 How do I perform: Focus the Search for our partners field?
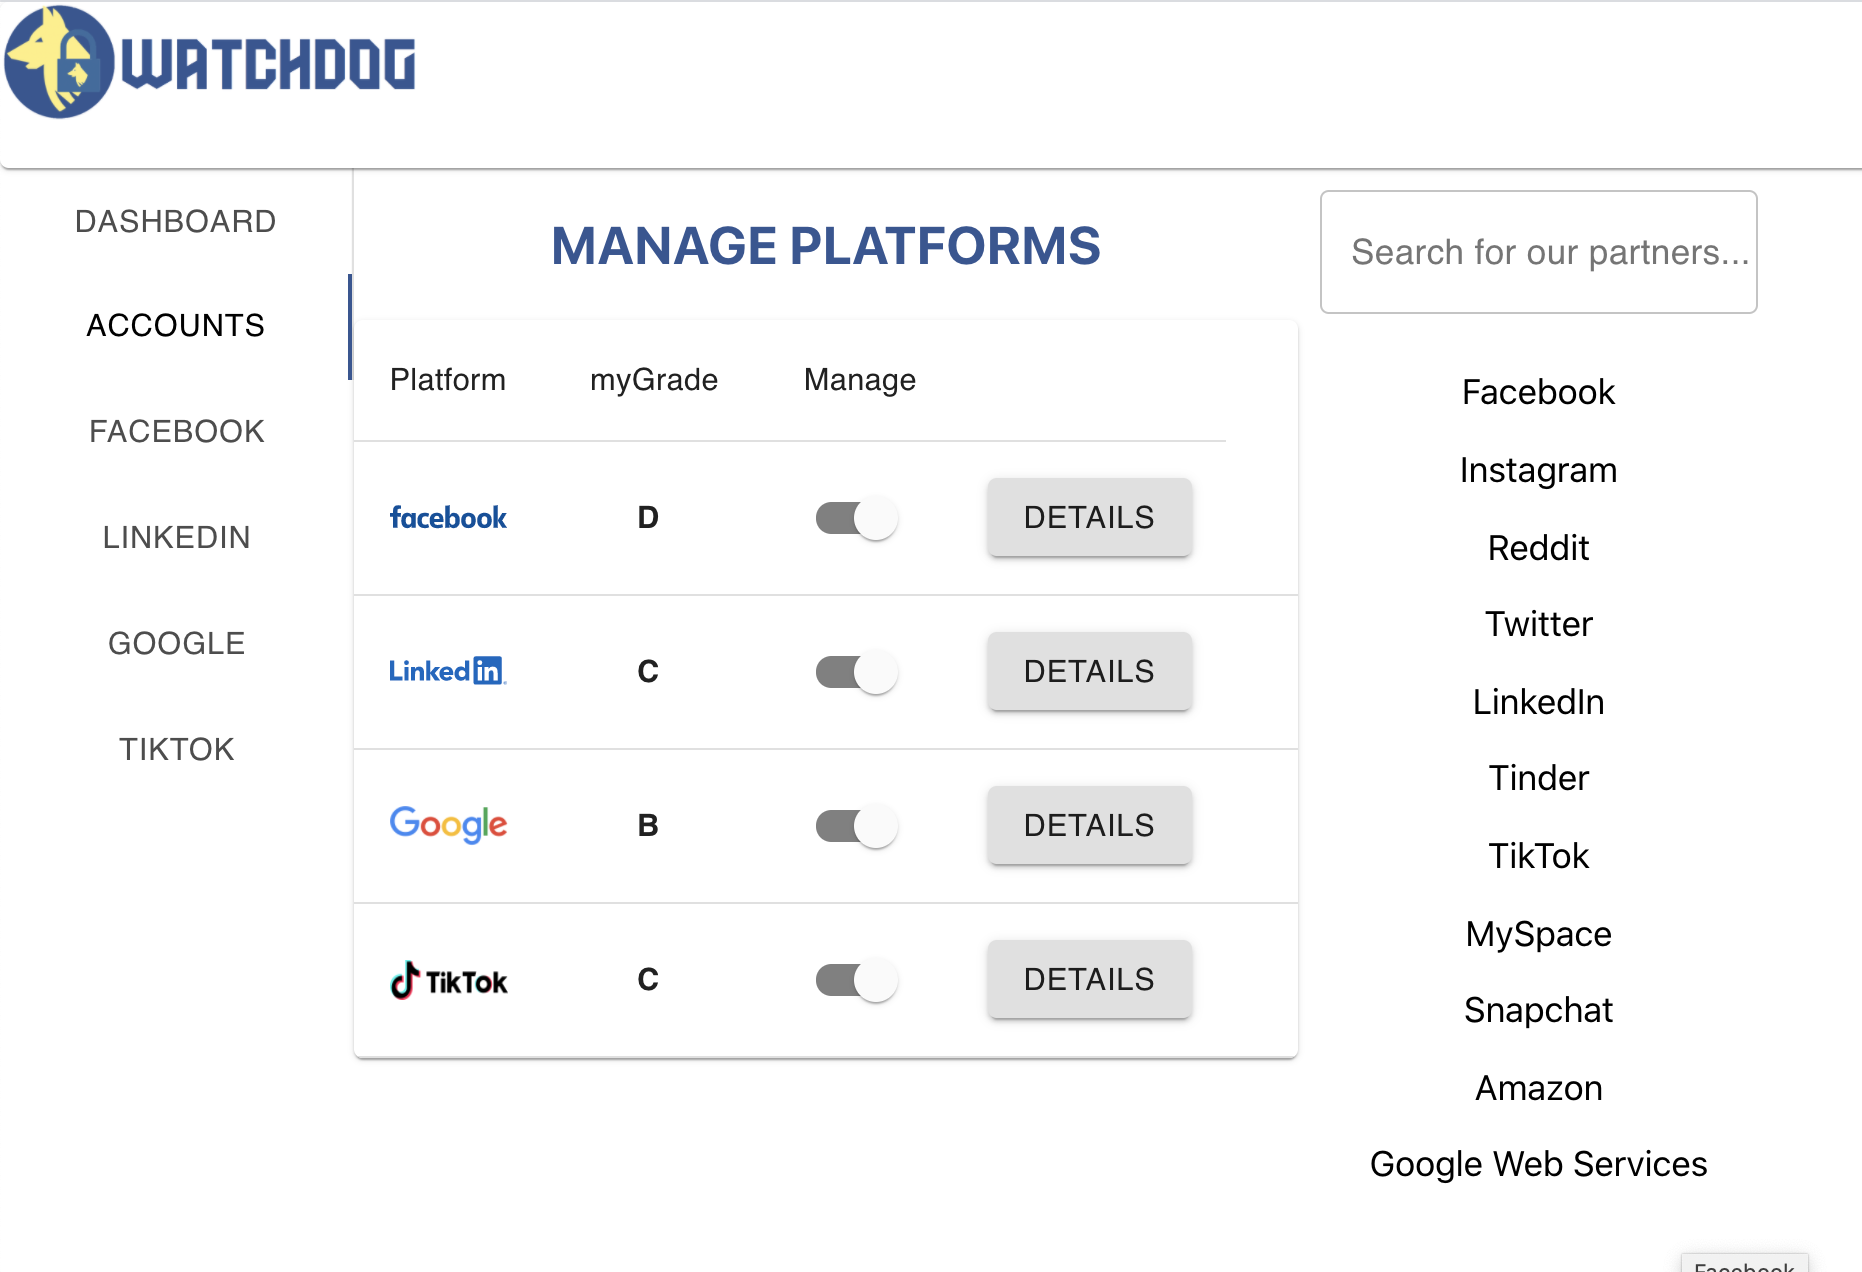point(1538,252)
